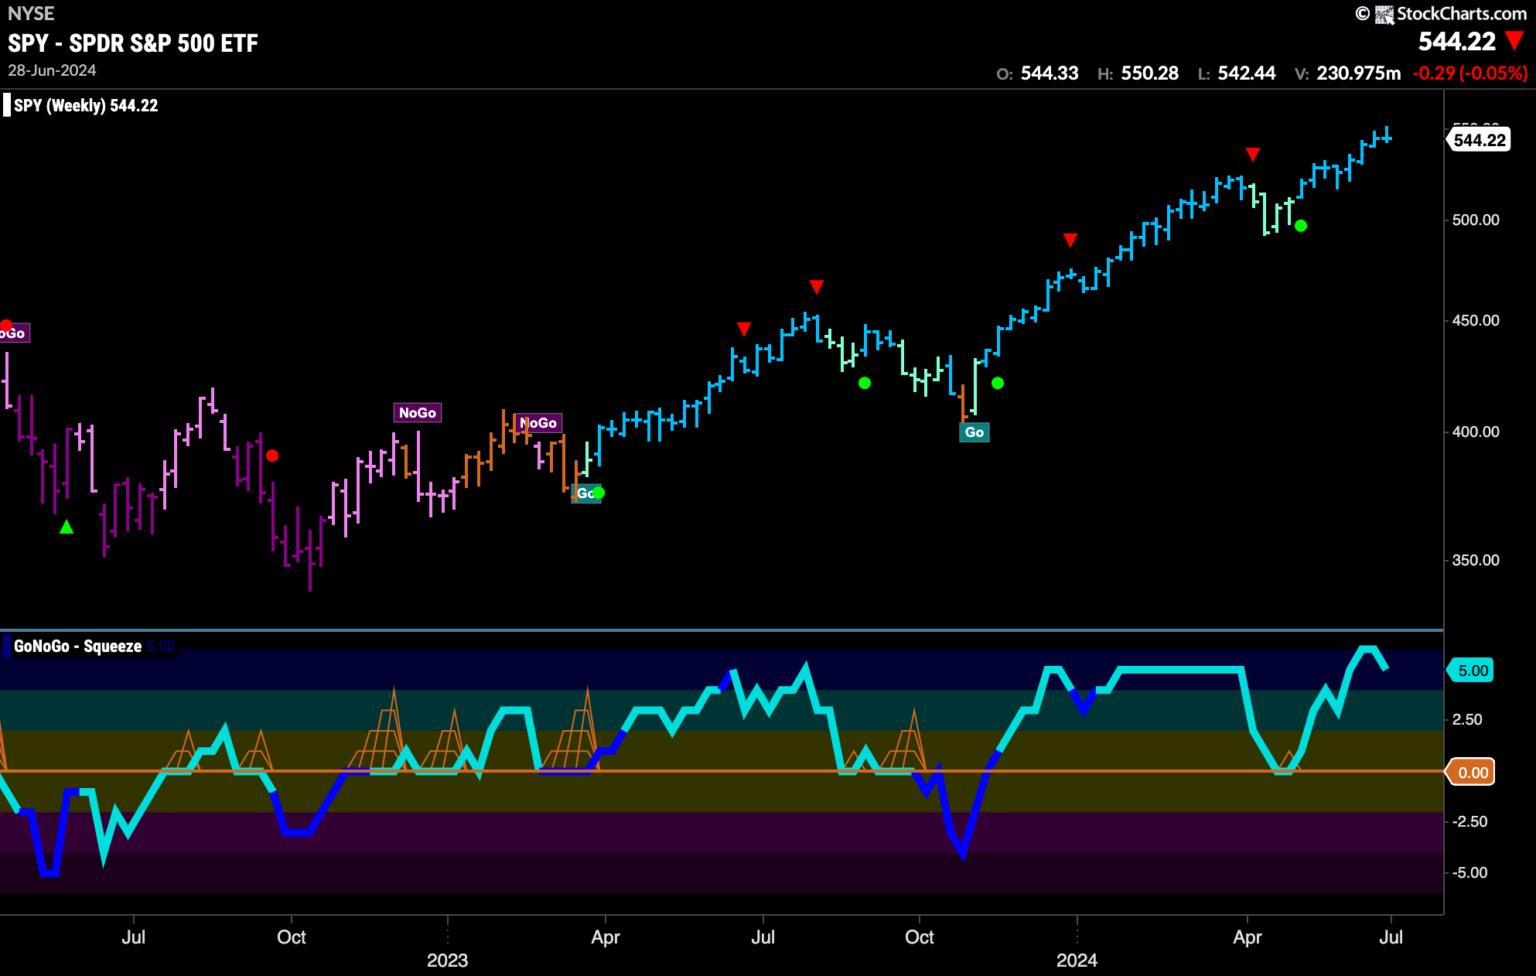The height and width of the screenshot is (976, 1536).
Task: Click the red down arrow beside header price
Action: click(x=1515, y=42)
